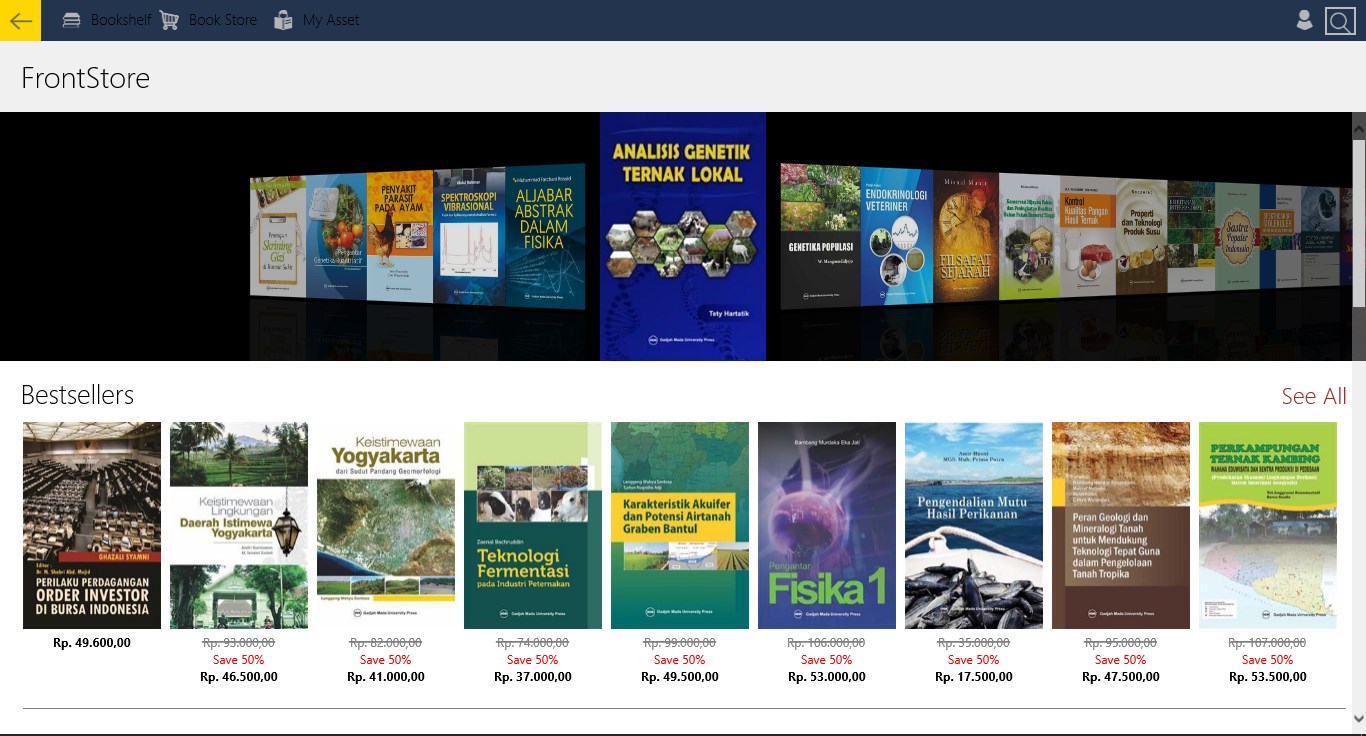The width and height of the screenshot is (1366, 736).
Task: Select Aljabar Abstrak Dalam Fisika cover
Action: click(x=545, y=235)
